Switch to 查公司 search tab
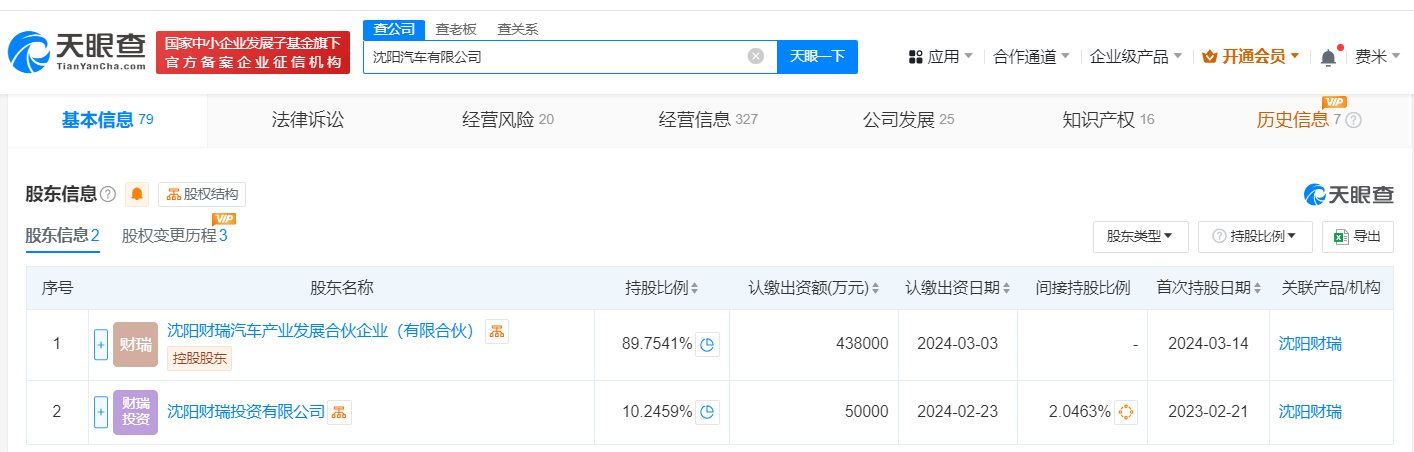 tap(394, 29)
